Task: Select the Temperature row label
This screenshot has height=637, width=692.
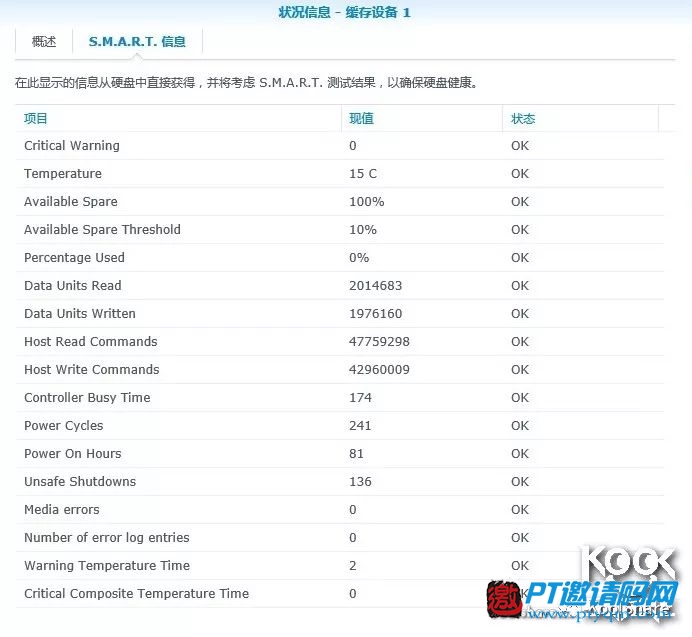Action: [x=63, y=173]
